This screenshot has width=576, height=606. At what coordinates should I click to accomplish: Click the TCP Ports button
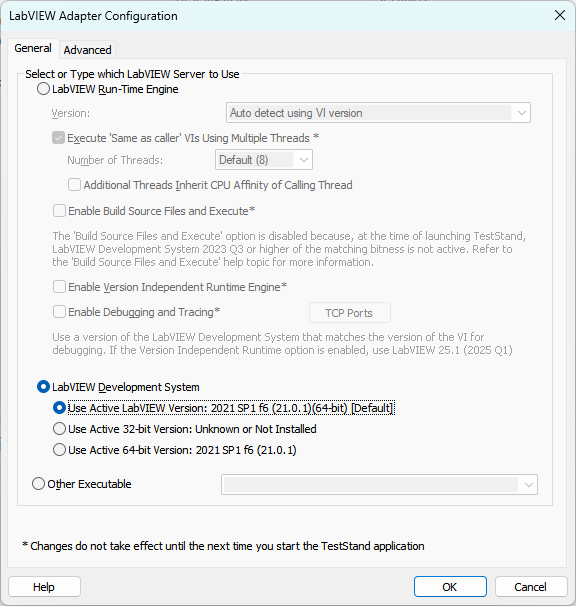pyautogui.click(x=349, y=313)
